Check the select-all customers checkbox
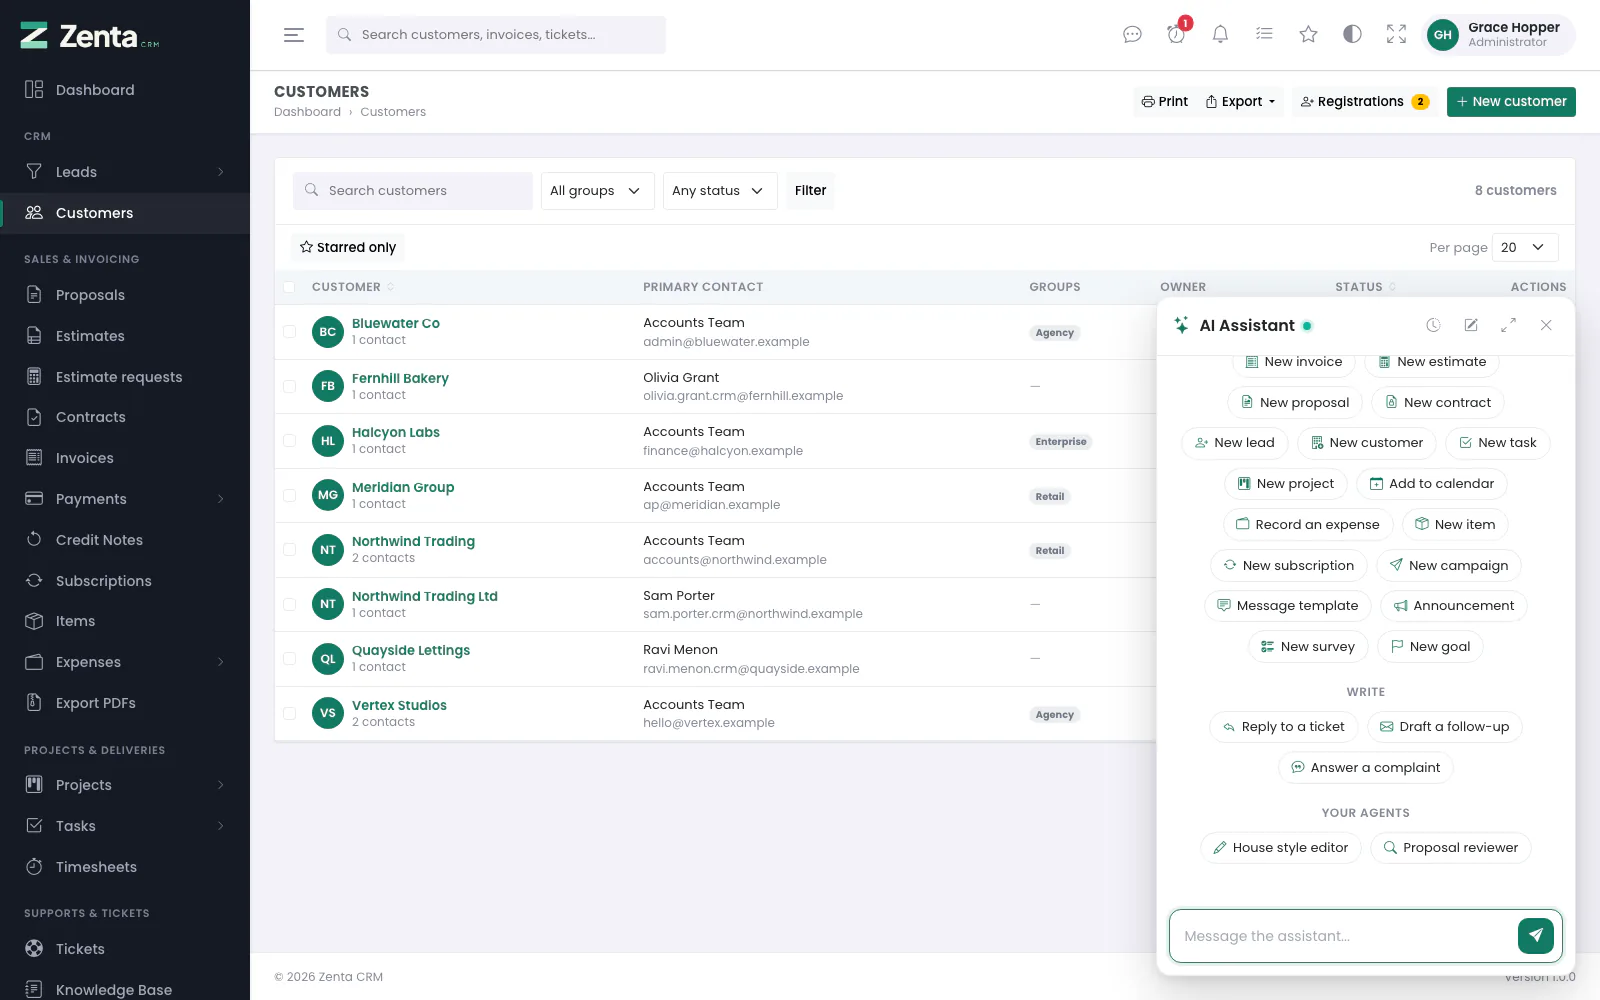The width and height of the screenshot is (1600, 1000). pos(289,287)
